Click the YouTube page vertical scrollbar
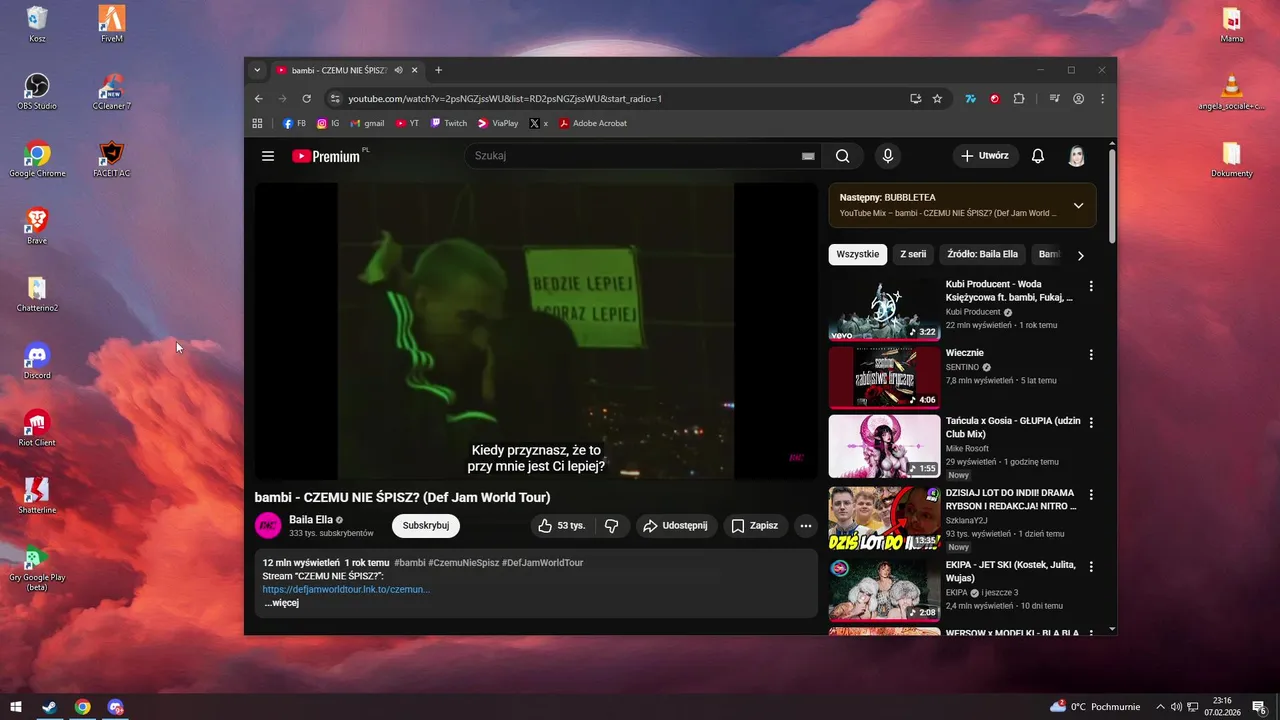This screenshot has height=720, width=1280. [1112, 195]
